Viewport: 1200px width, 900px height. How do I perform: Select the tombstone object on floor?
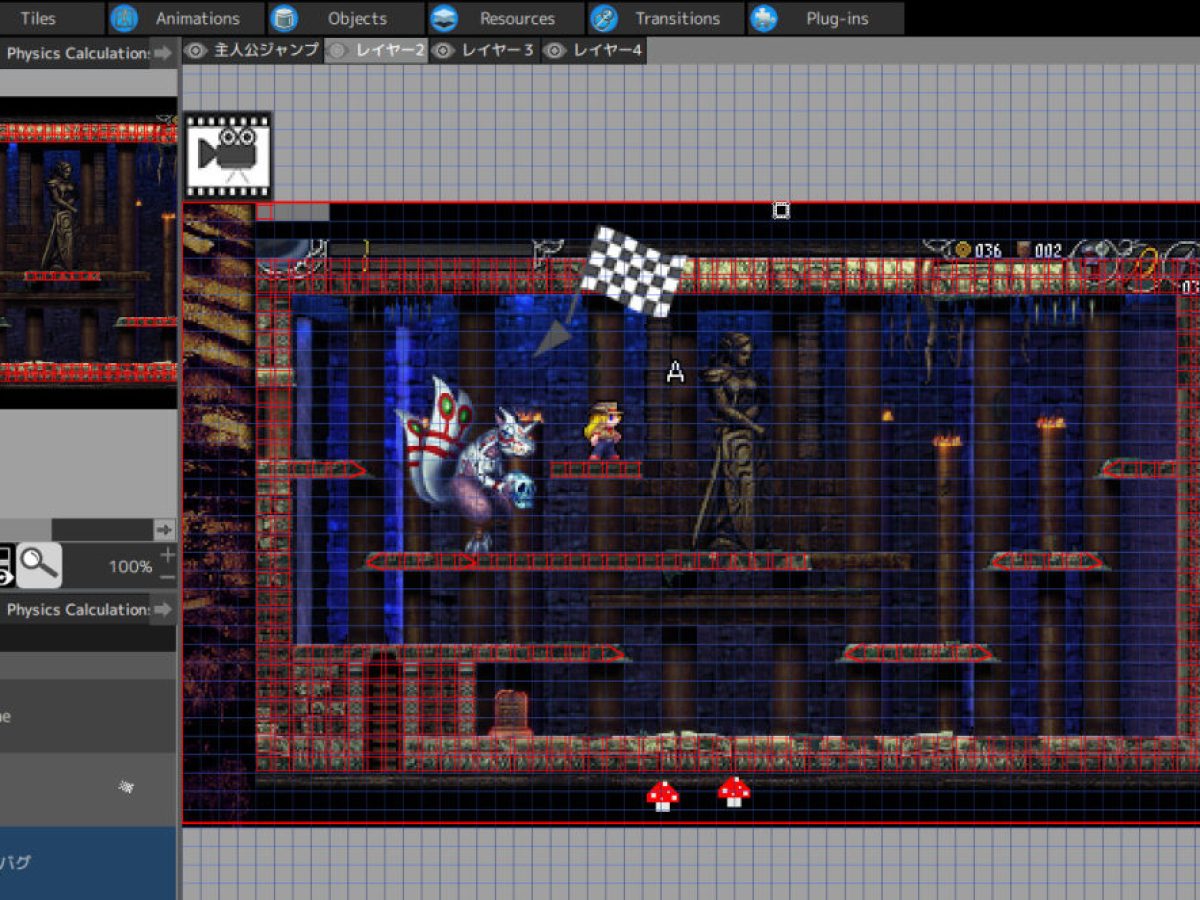(x=511, y=714)
